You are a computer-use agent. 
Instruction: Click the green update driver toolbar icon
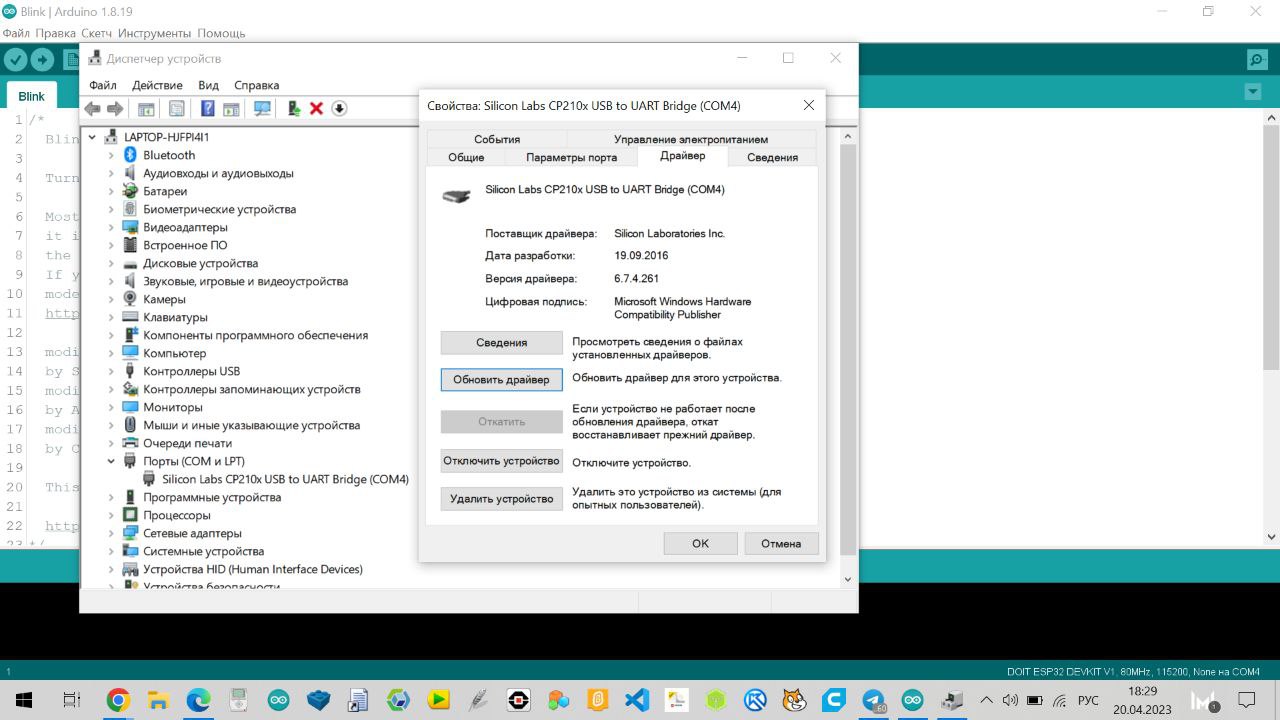294,108
